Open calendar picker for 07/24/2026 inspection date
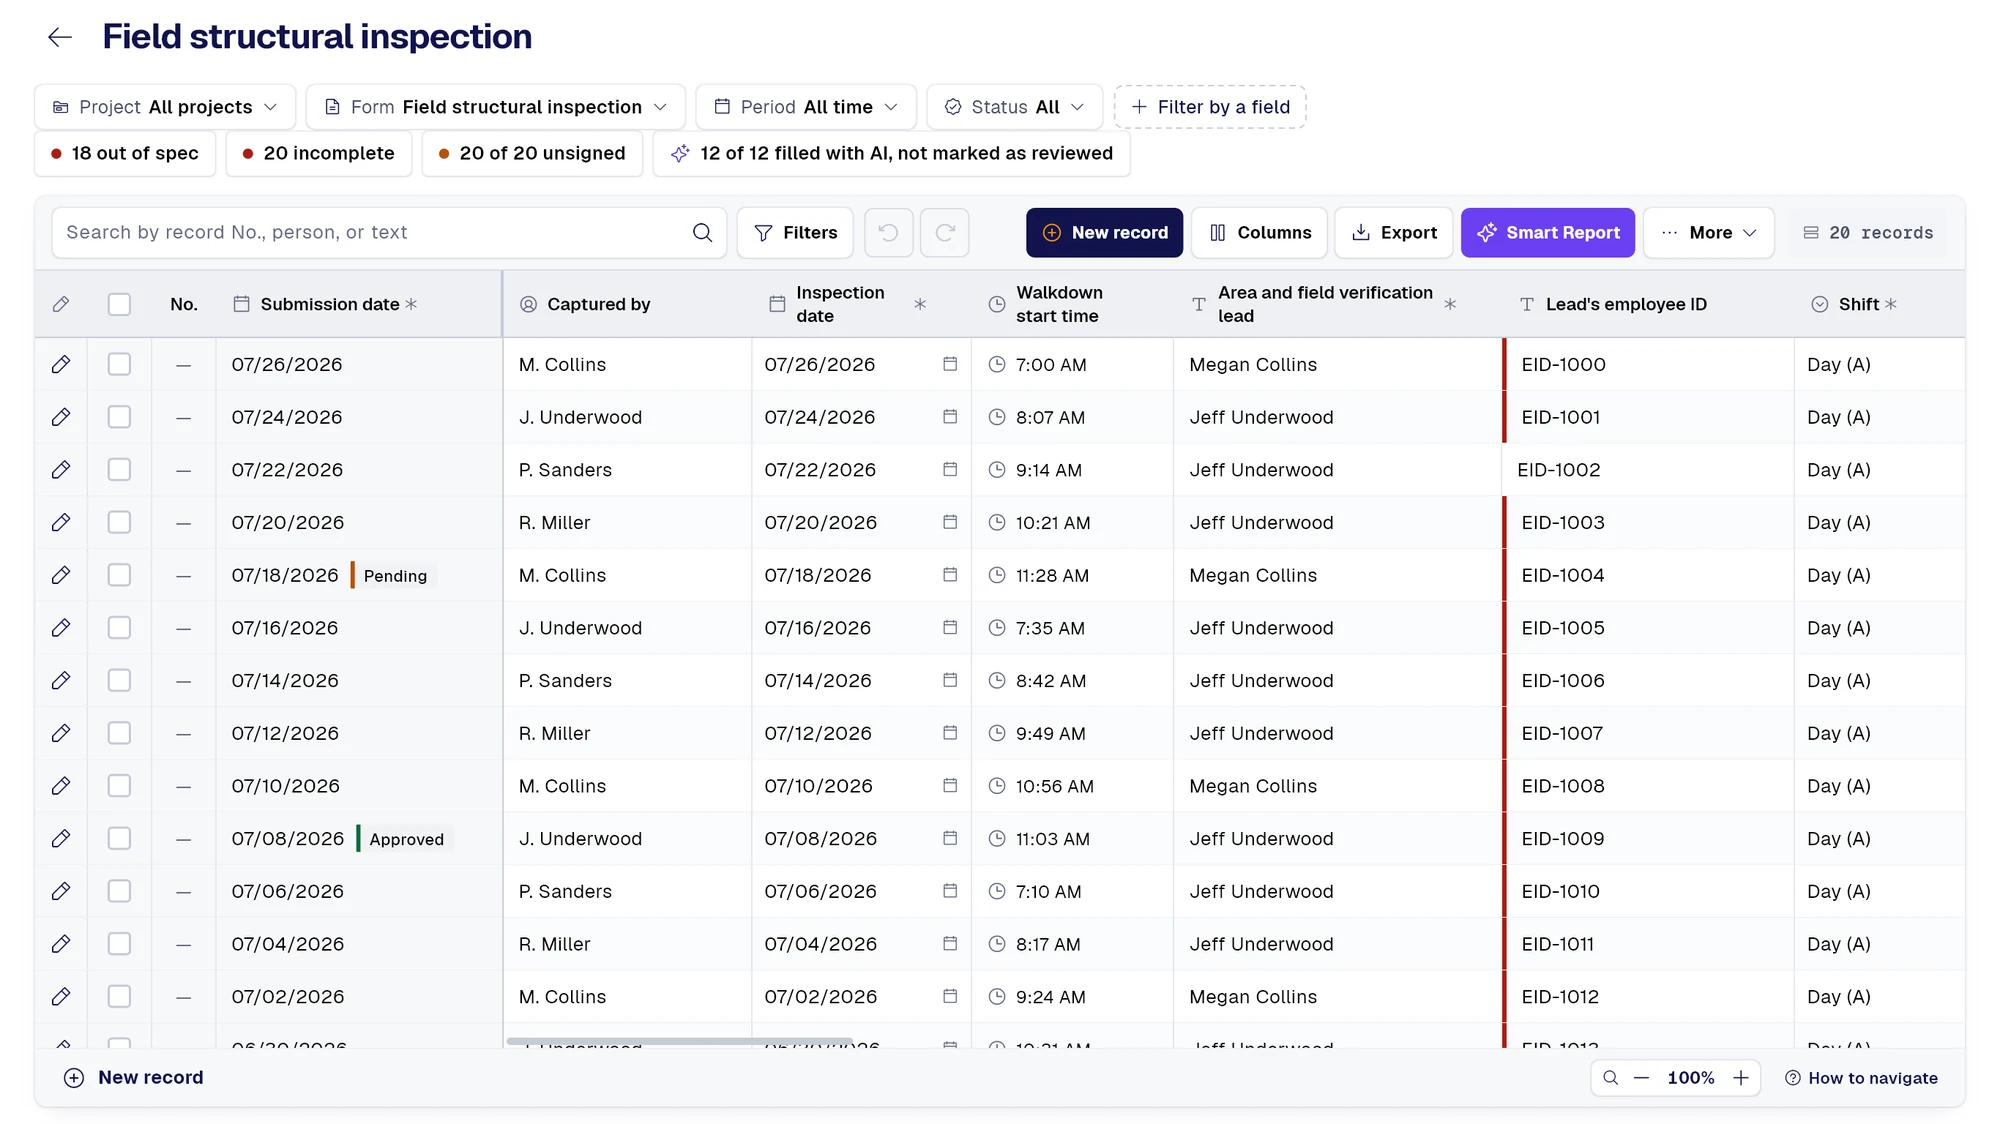 point(949,417)
